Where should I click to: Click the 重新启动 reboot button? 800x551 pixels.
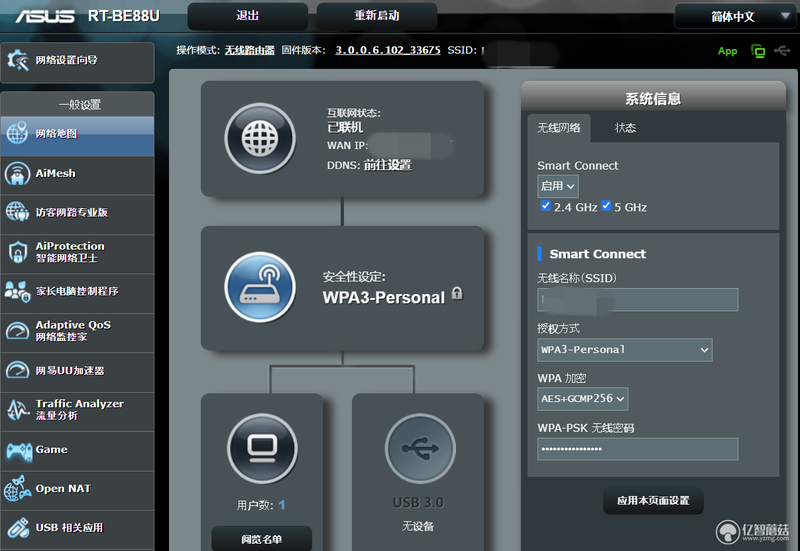377,16
